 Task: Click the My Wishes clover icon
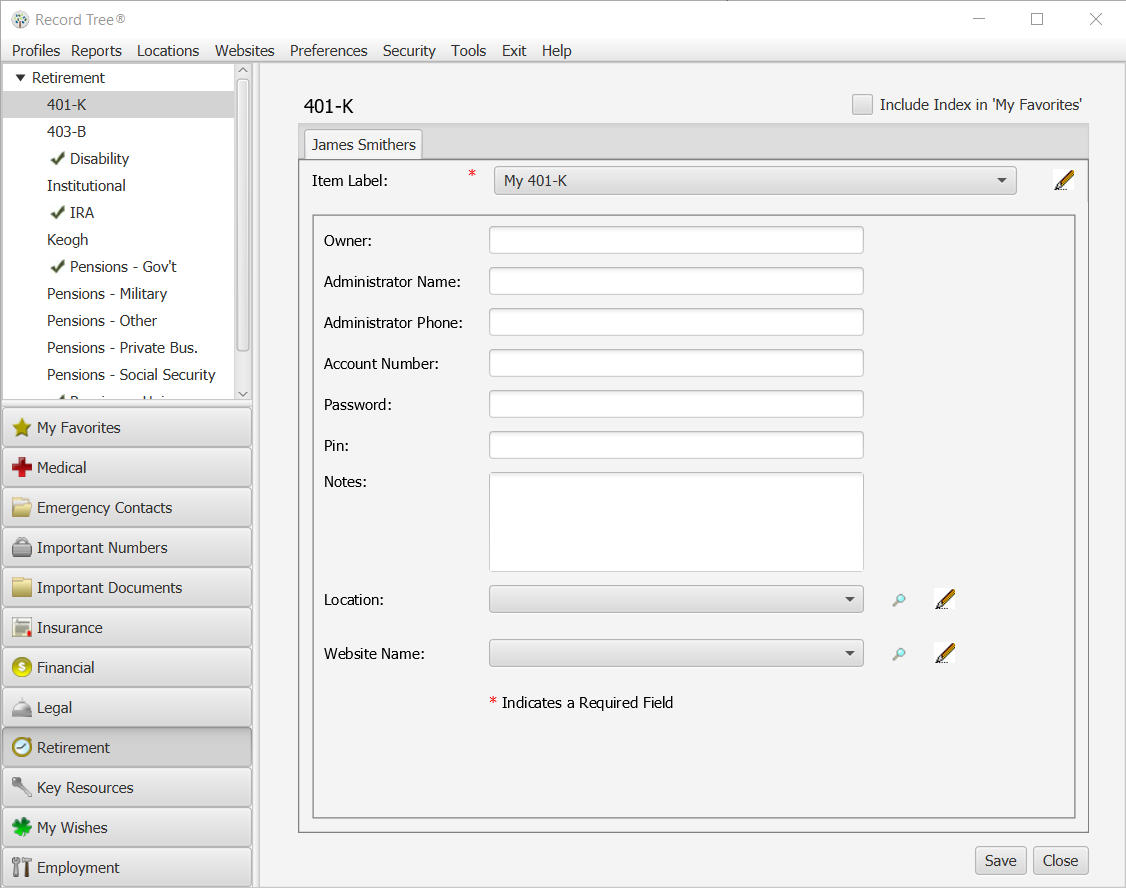(21, 827)
